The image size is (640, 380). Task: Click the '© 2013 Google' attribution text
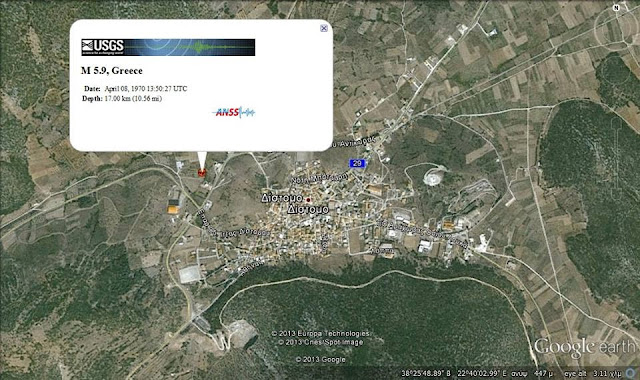[x=320, y=360]
